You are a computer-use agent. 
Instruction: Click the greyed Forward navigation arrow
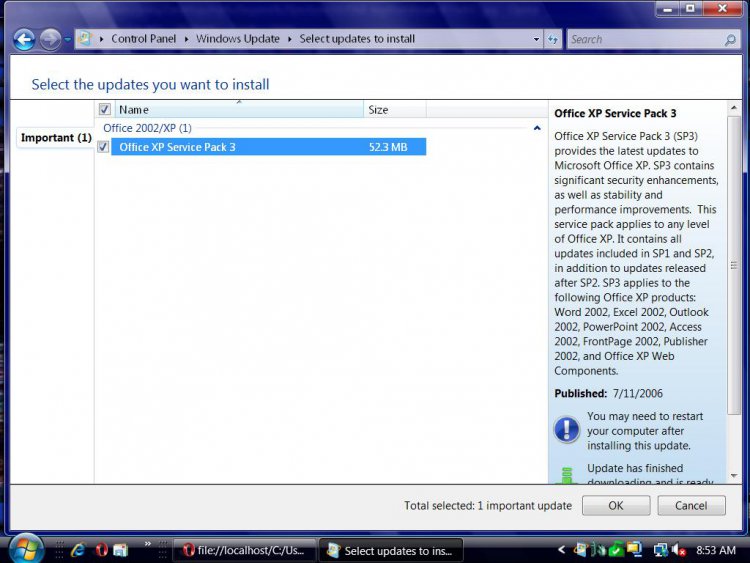(50, 39)
